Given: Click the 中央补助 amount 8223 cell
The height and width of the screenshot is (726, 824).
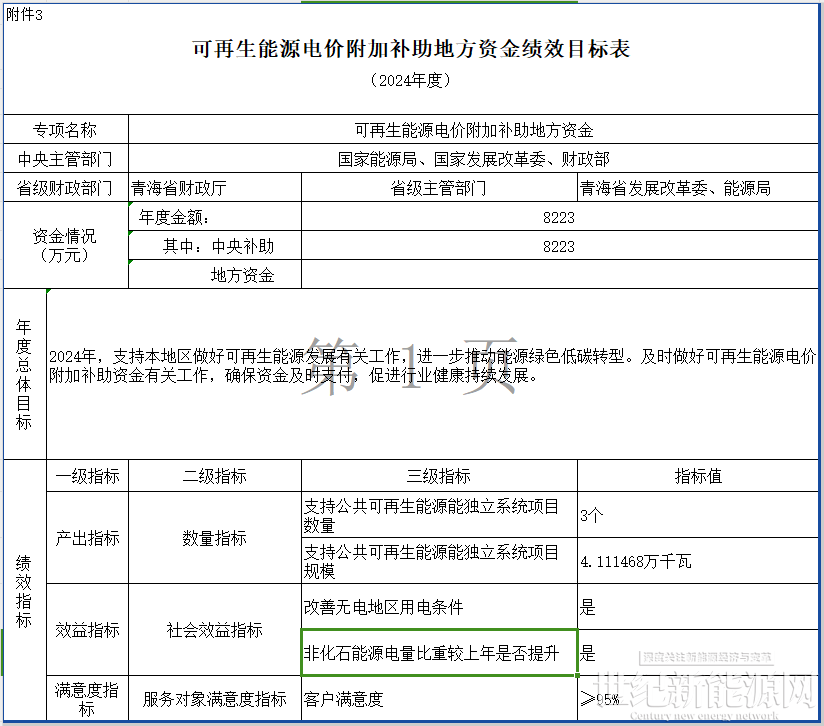Looking at the screenshot, I should pos(560,245).
